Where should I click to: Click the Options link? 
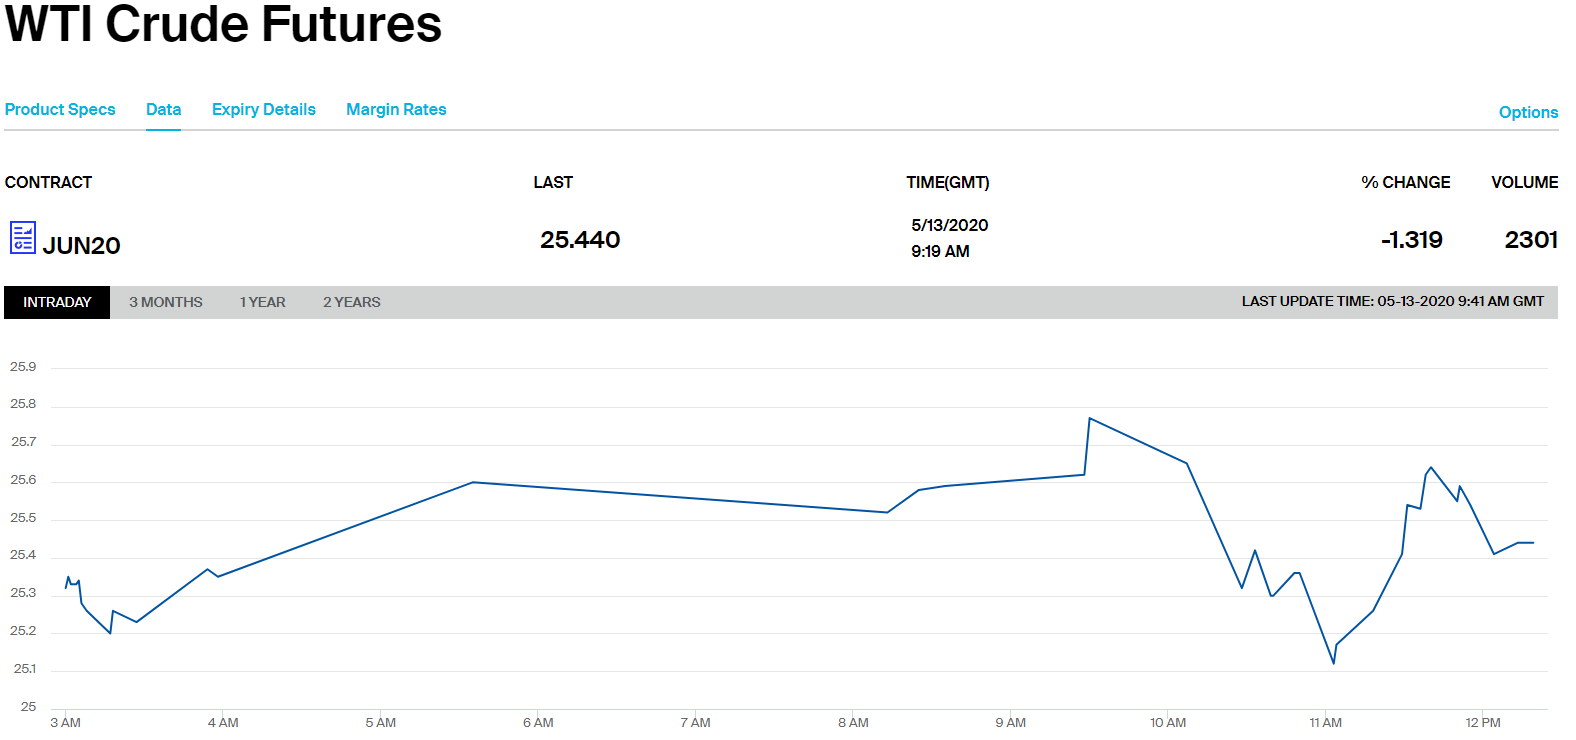tap(1527, 113)
